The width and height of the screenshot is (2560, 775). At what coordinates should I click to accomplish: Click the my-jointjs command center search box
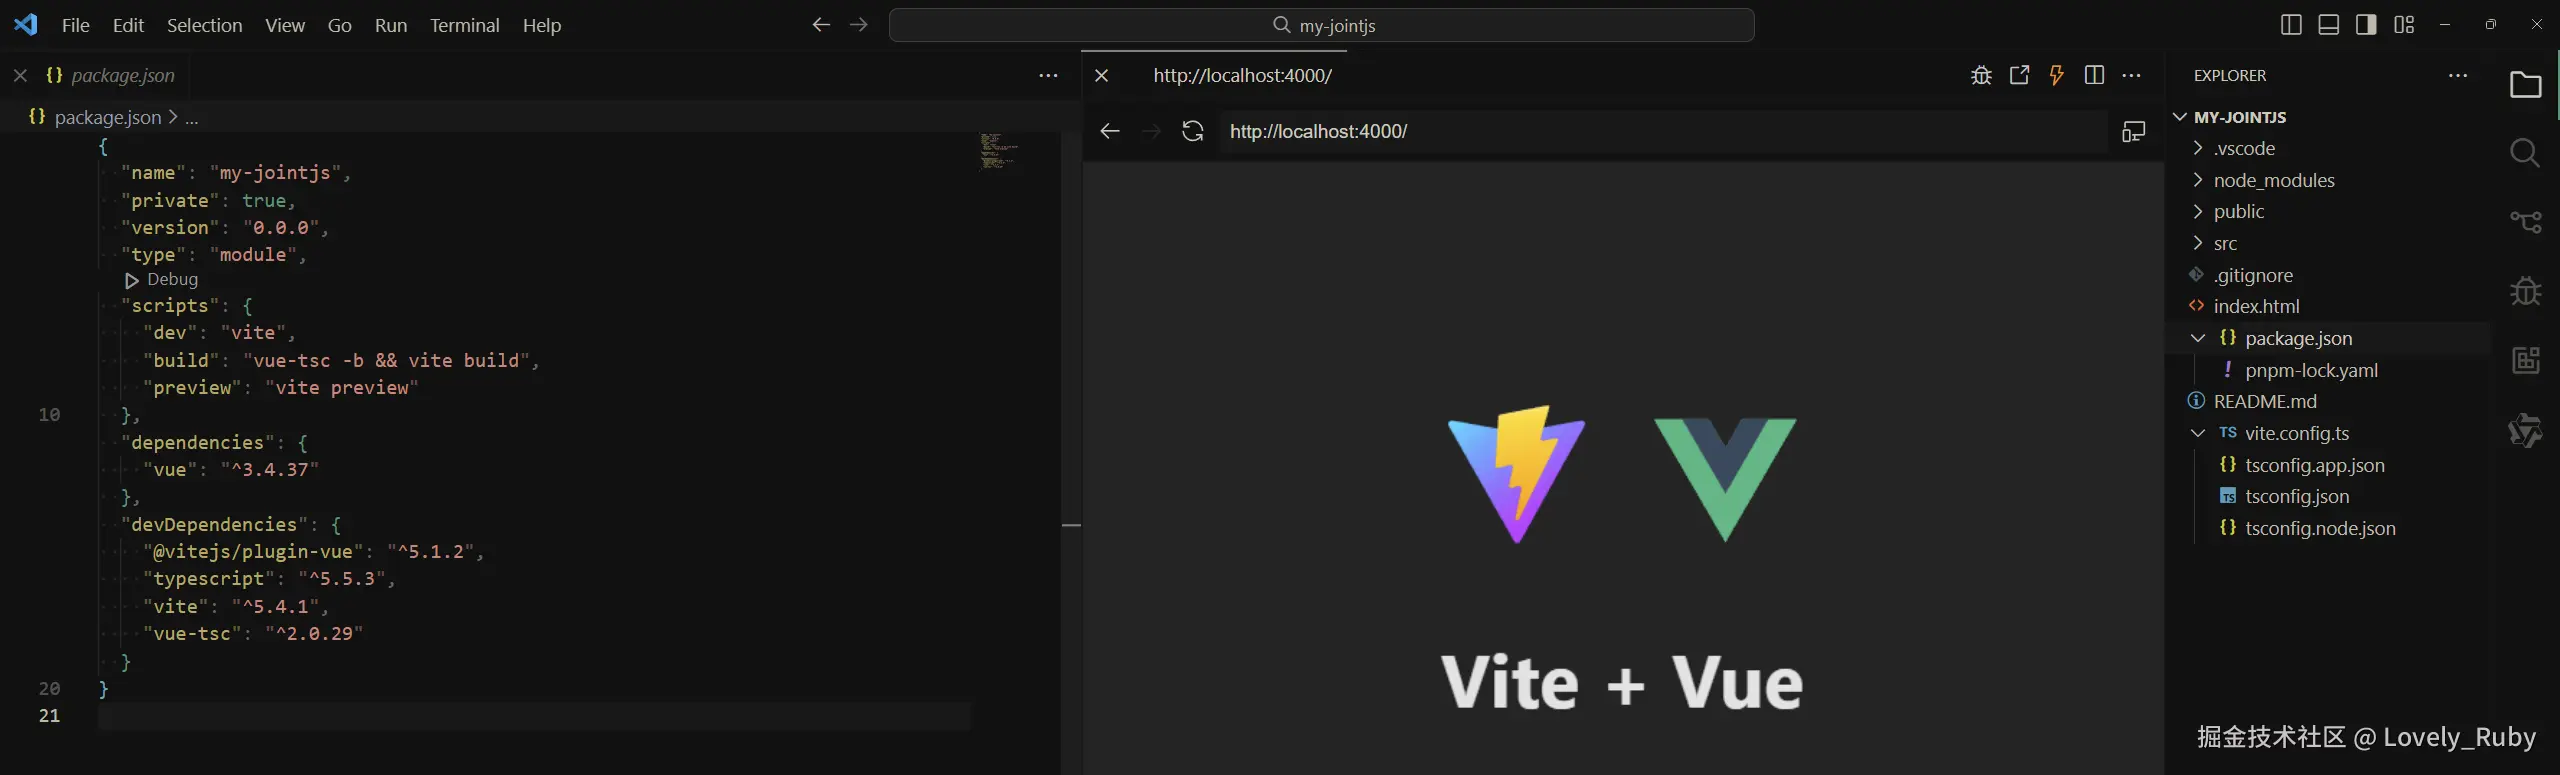pos(1321,25)
